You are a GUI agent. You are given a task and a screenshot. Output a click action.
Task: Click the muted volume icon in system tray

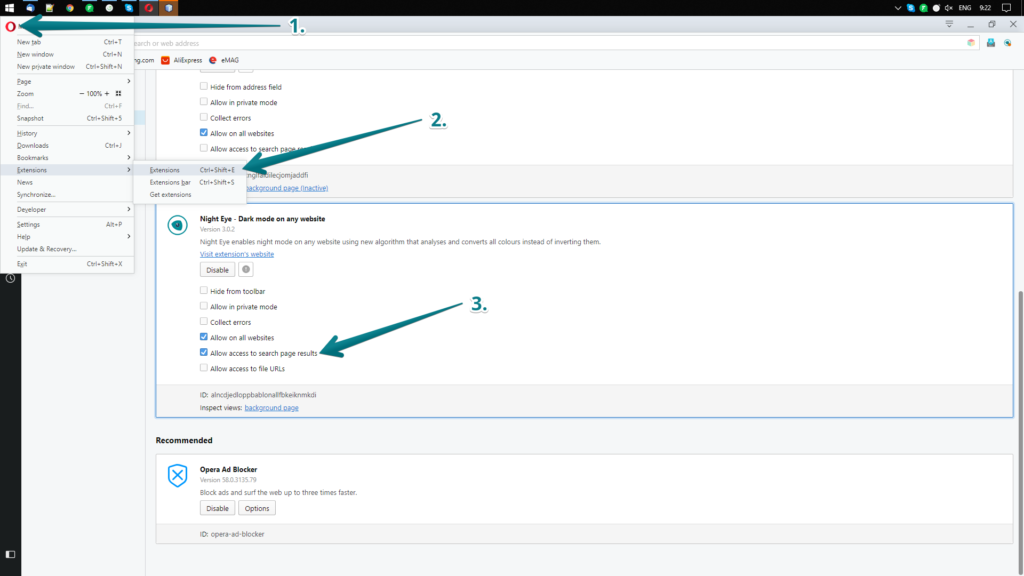950,7
